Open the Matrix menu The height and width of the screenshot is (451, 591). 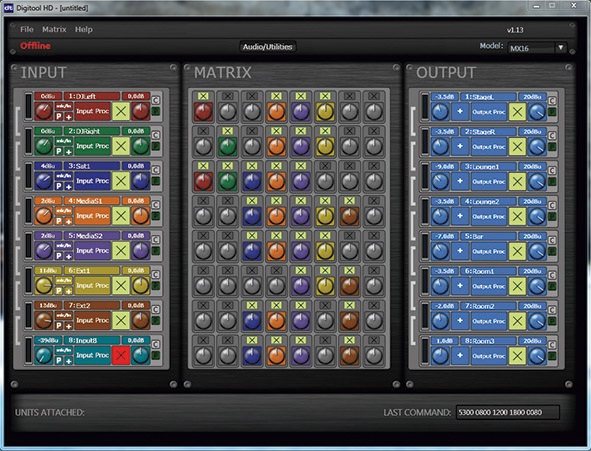pos(54,29)
